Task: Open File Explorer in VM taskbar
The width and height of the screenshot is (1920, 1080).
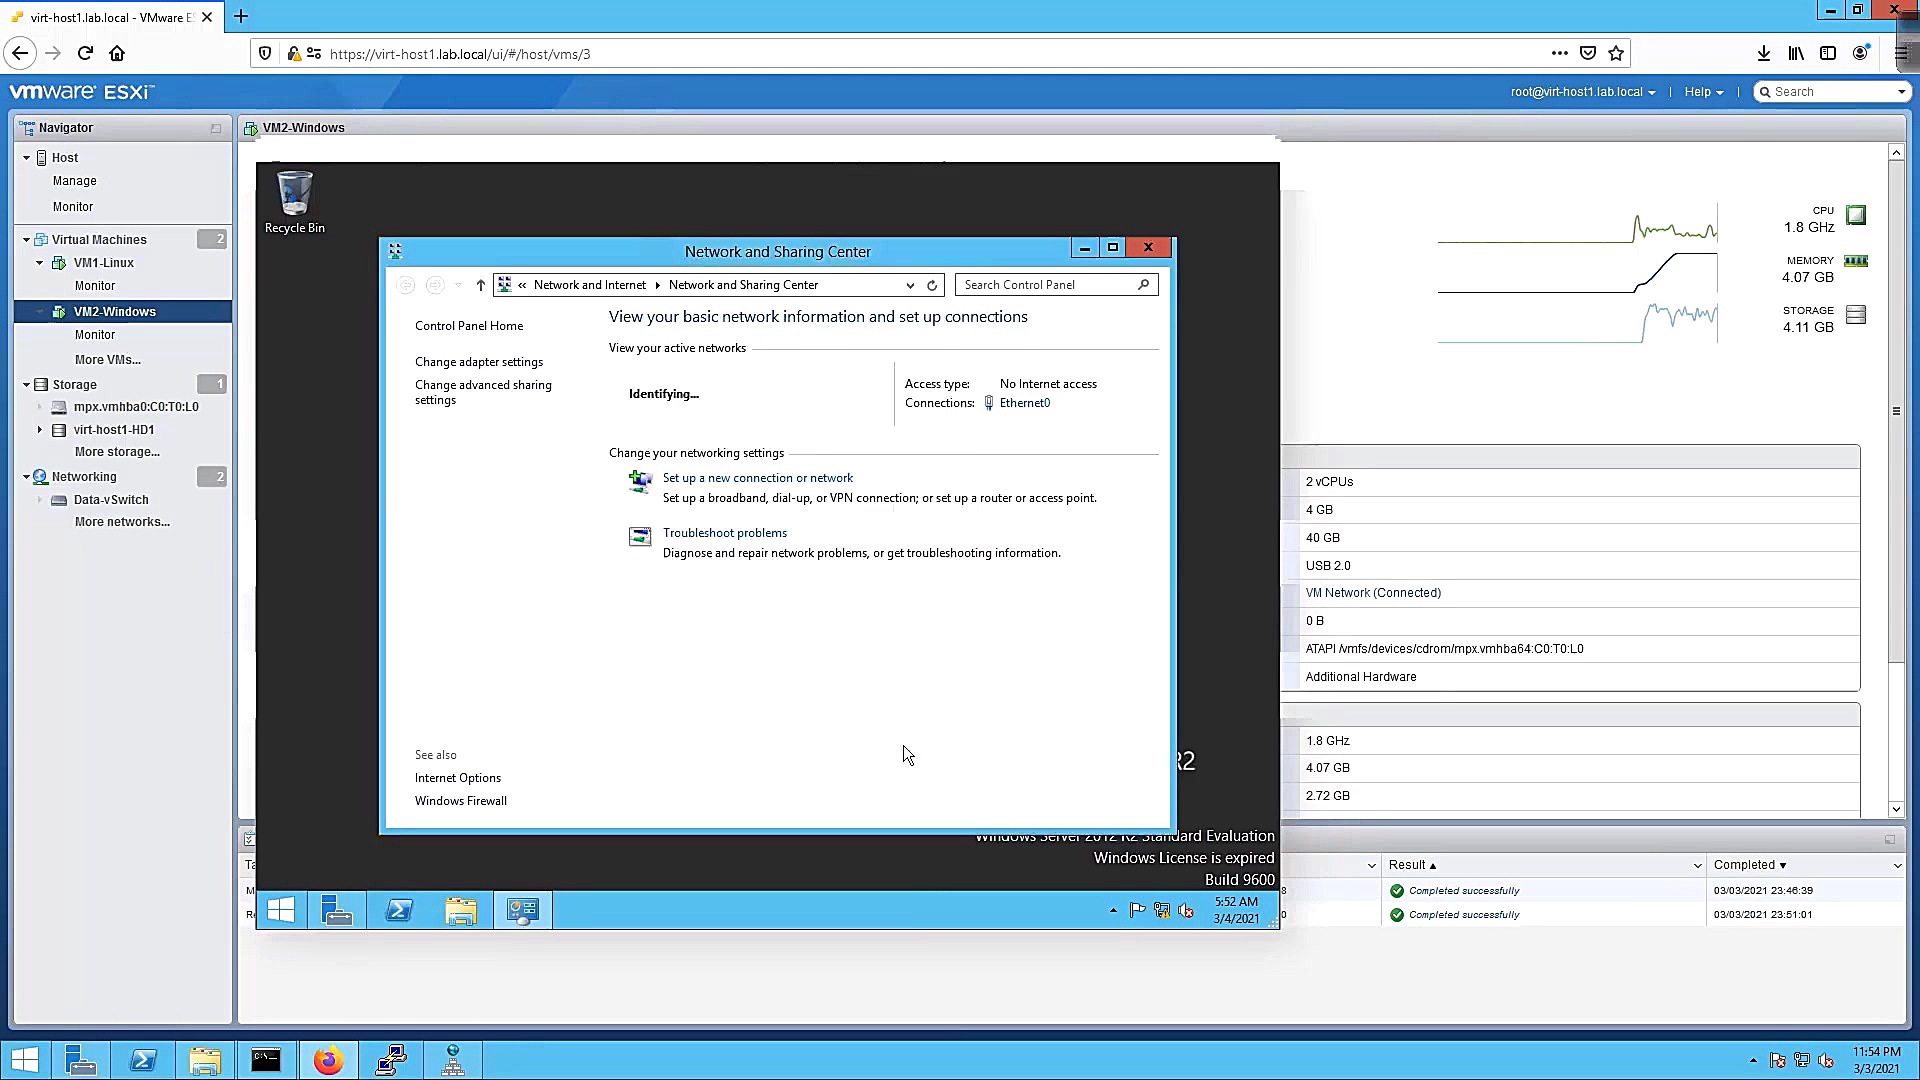Action: click(x=460, y=910)
